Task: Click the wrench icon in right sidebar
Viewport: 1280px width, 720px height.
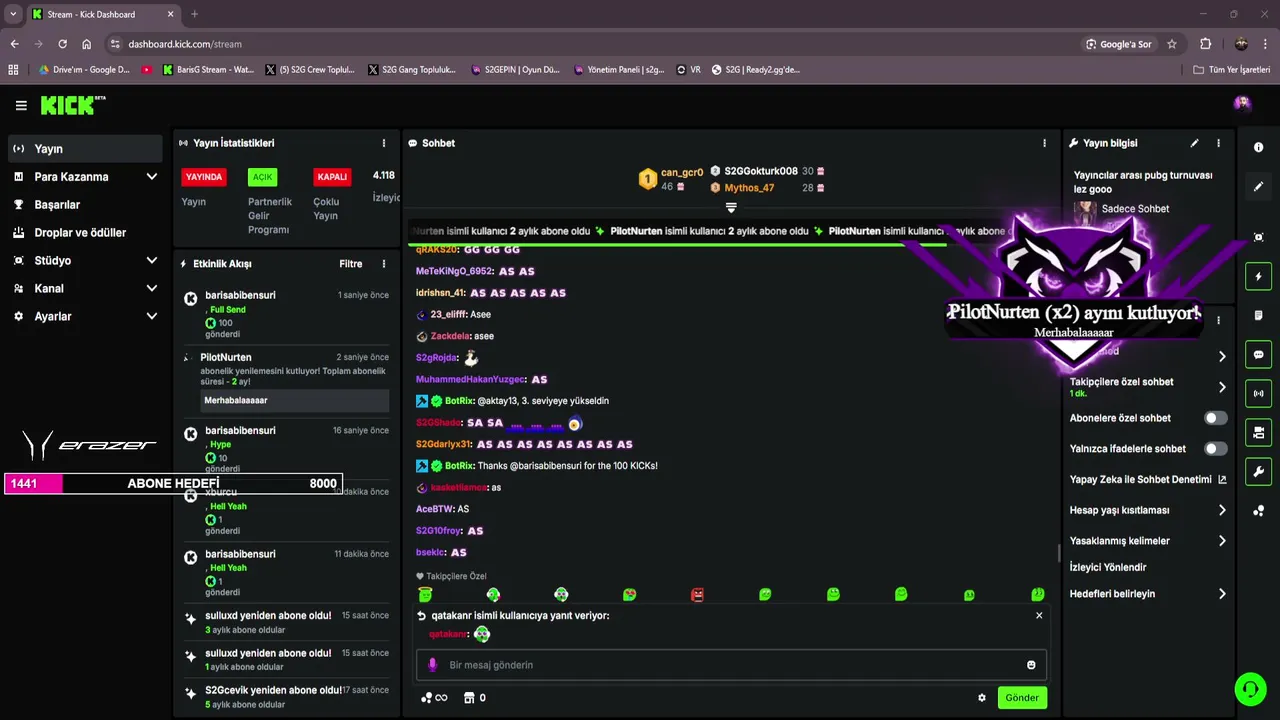Action: click(1258, 471)
